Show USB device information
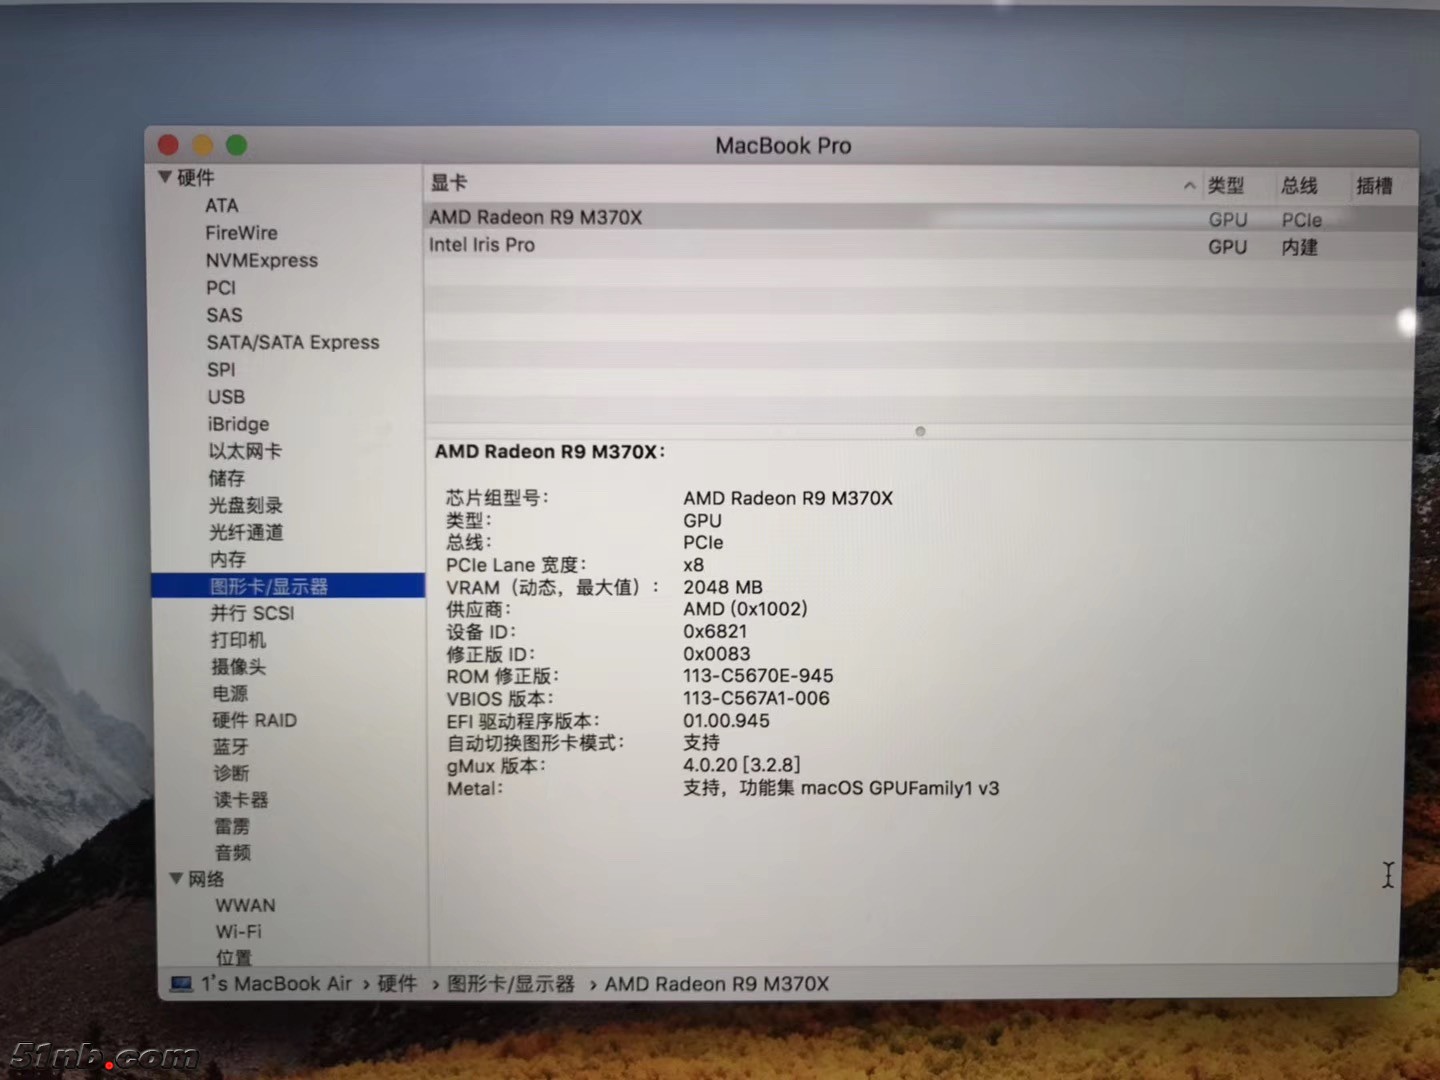The width and height of the screenshot is (1440, 1080). 226,397
